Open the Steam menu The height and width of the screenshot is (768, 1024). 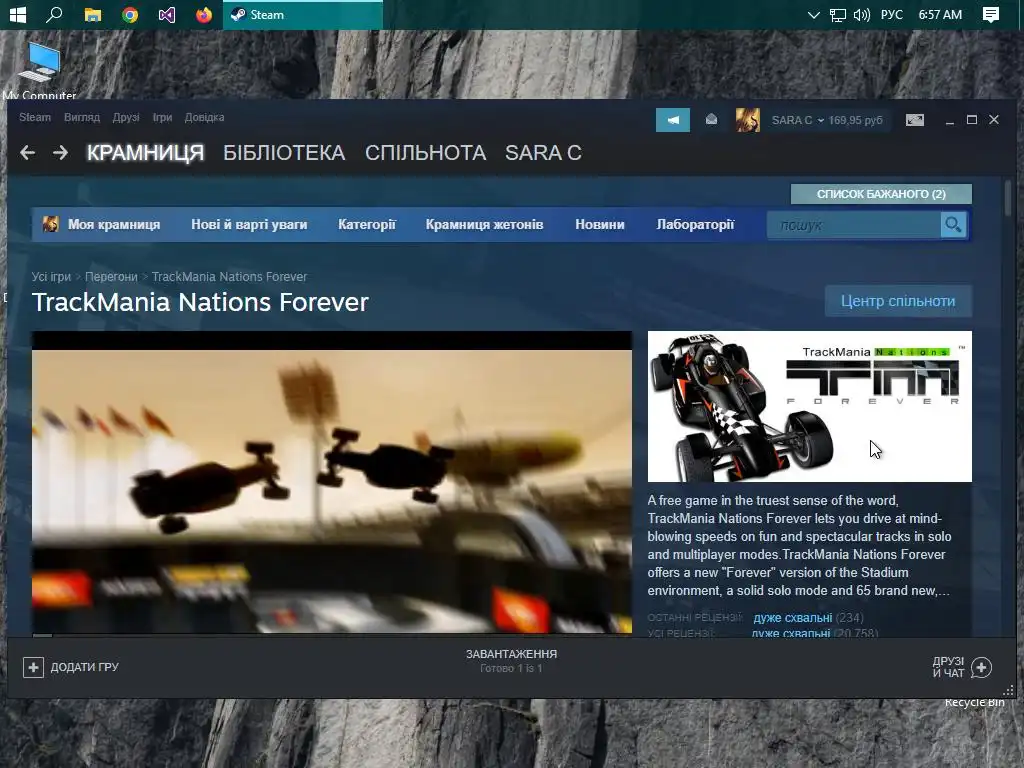point(35,118)
